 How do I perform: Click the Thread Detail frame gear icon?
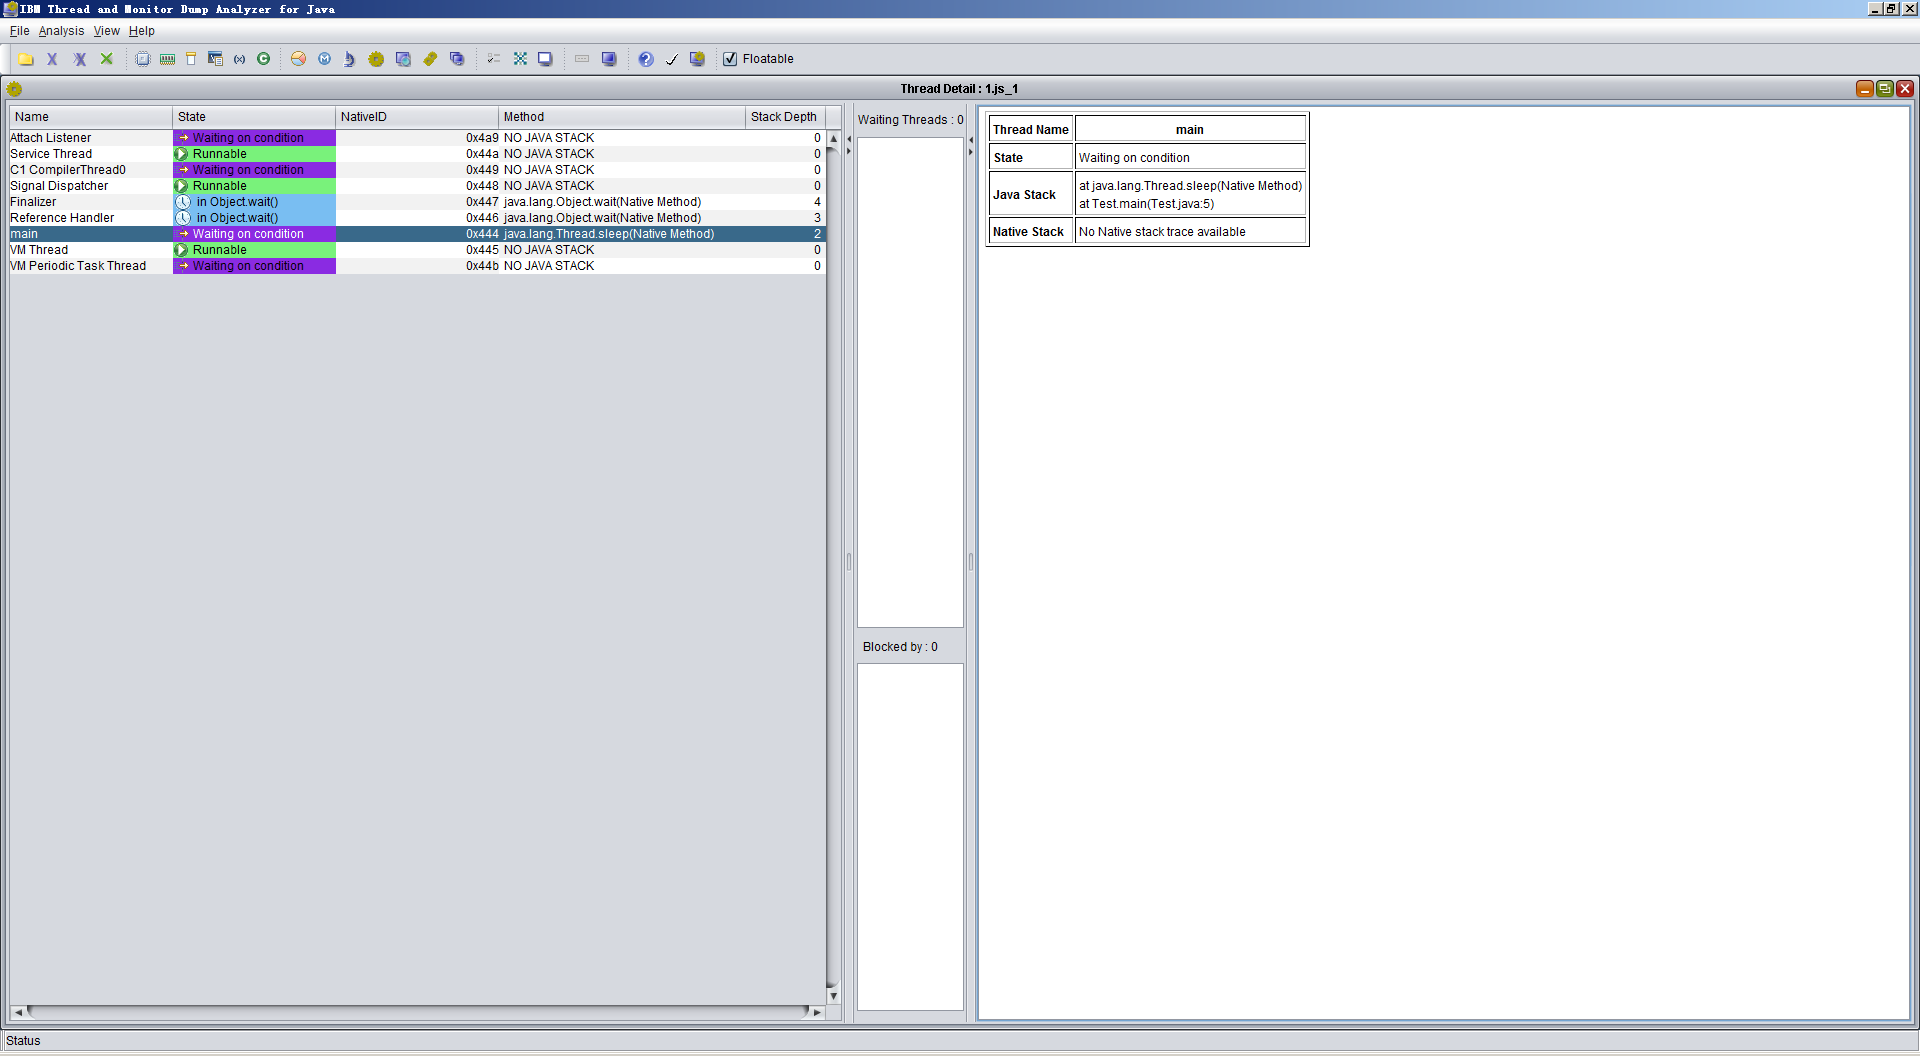click(14, 89)
